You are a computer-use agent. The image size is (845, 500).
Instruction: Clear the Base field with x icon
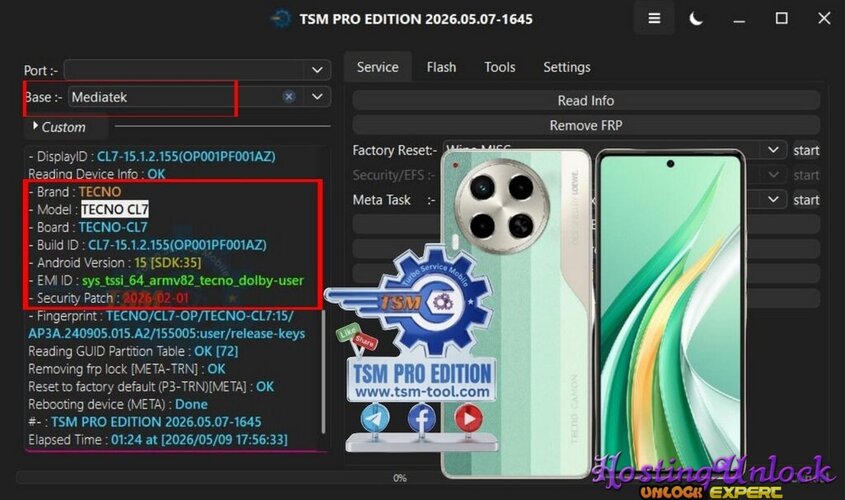click(x=289, y=96)
